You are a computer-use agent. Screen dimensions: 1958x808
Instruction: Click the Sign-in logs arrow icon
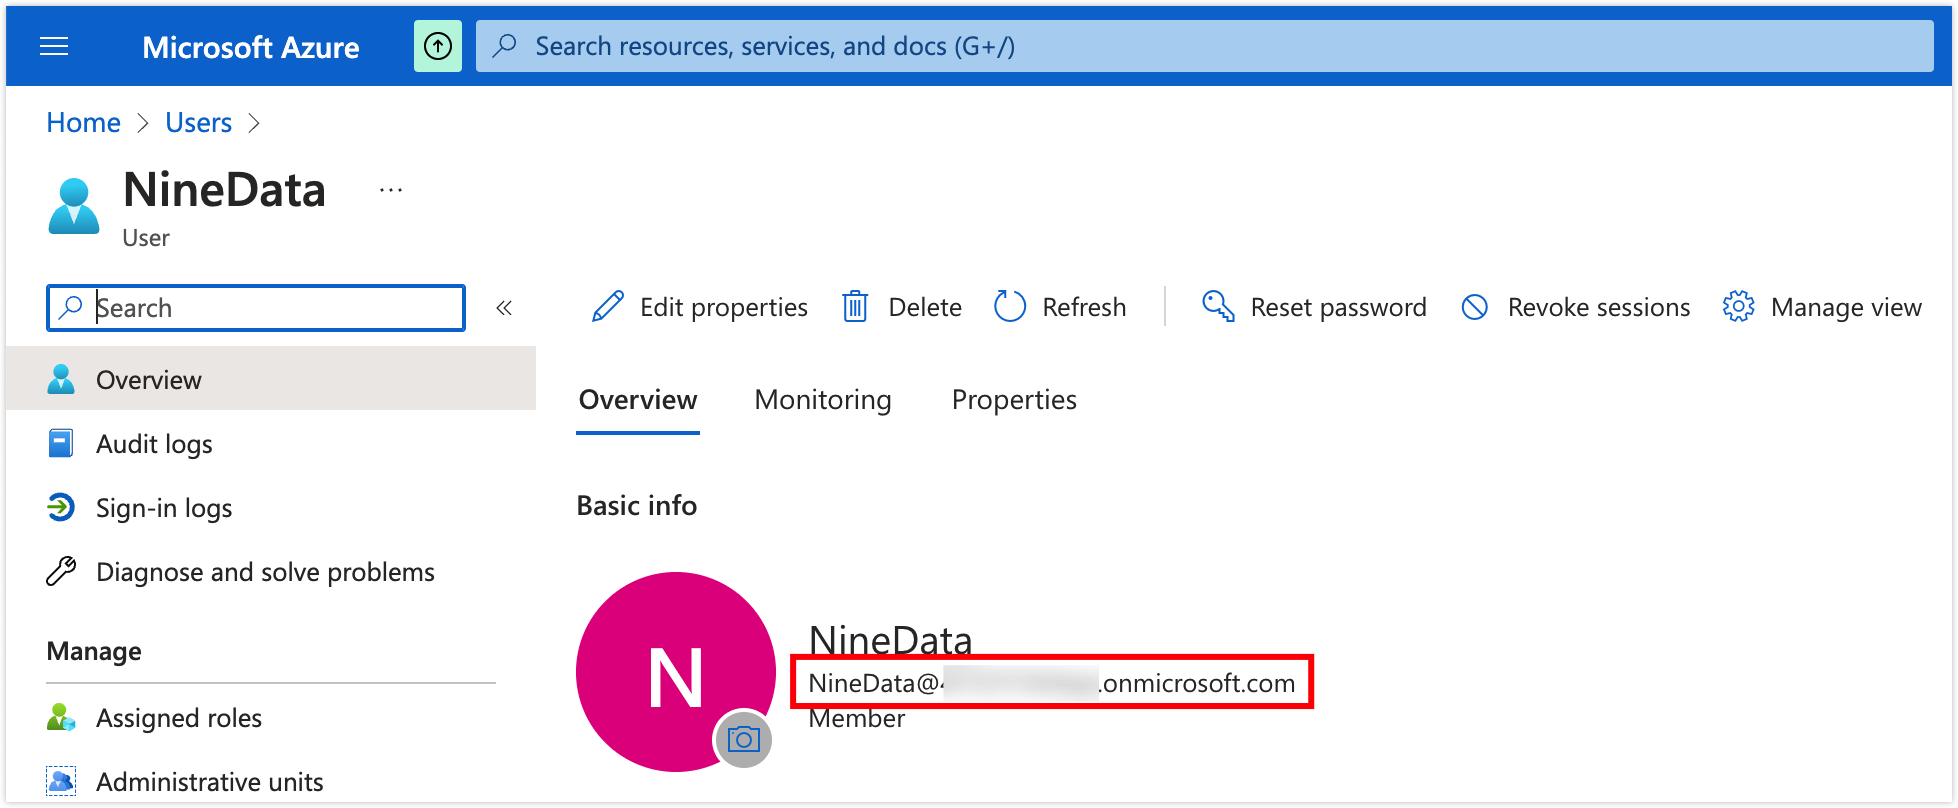click(x=61, y=507)
